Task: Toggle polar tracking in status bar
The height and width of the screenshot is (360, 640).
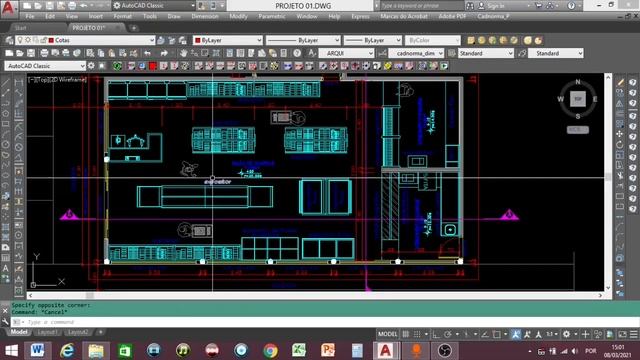Action: (447, 334)
